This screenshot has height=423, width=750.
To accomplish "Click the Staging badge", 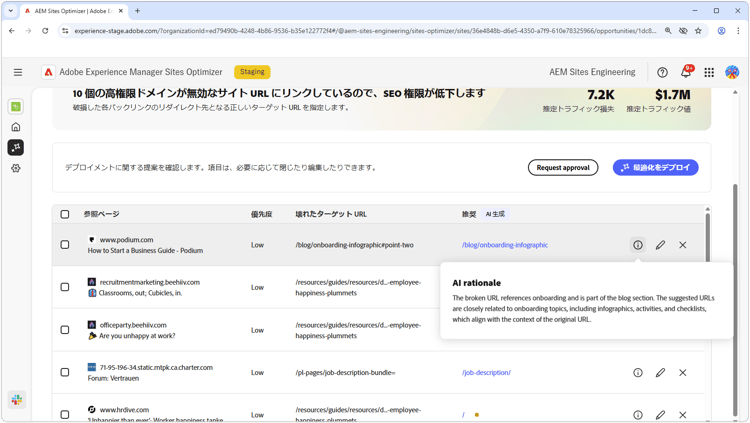I will [x=252, y=72].
